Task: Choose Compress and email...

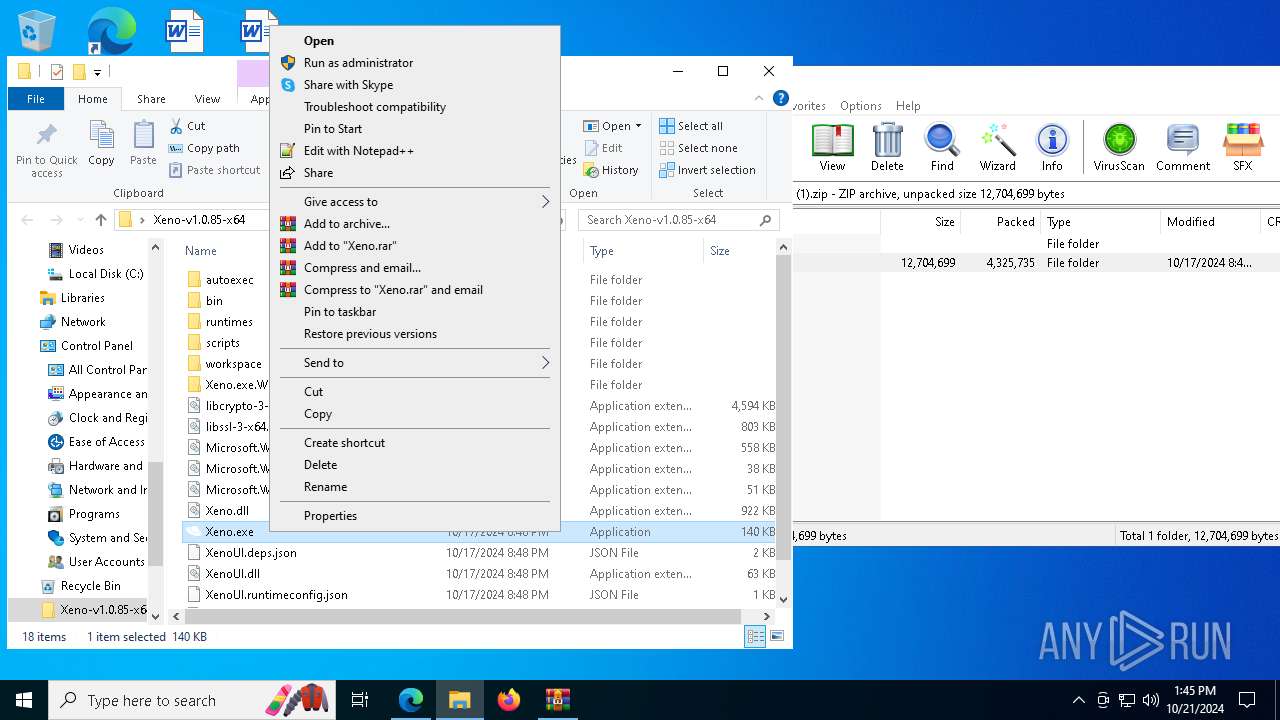Action: tap(415, 268)
